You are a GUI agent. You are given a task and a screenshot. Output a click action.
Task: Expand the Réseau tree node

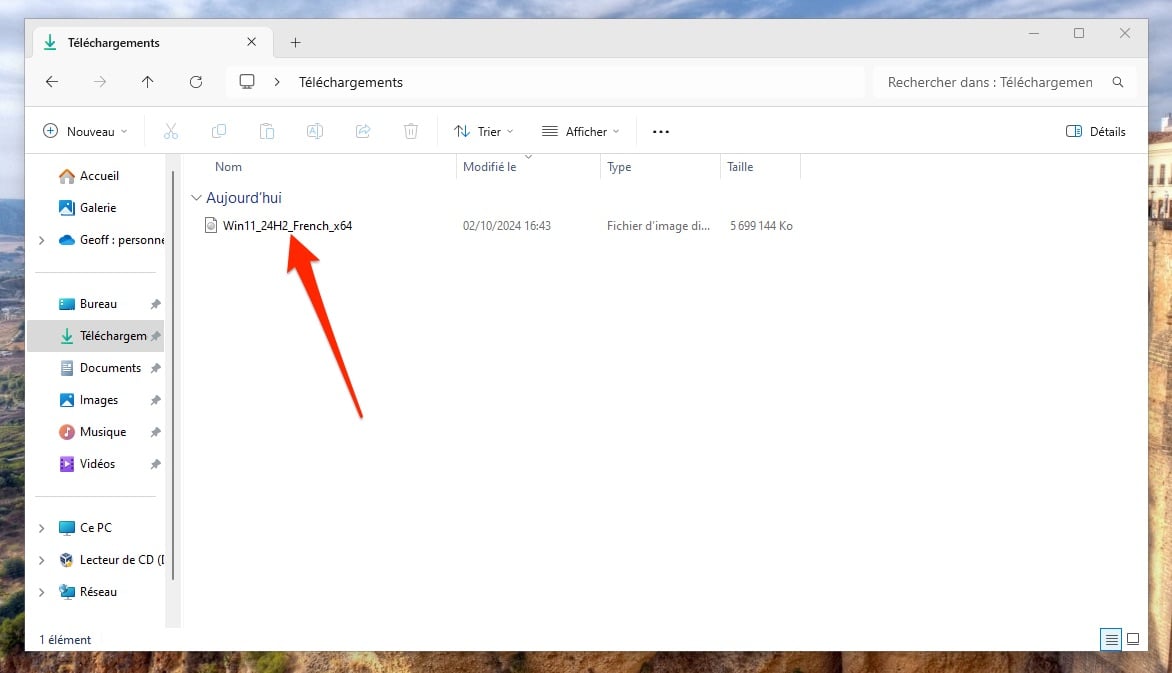(x=42, y=592)
